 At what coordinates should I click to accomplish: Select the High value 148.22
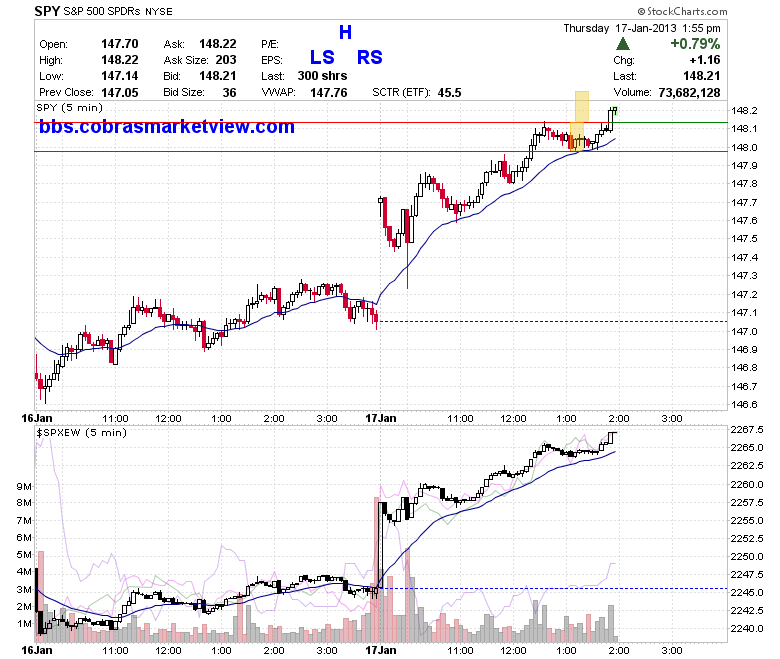119,60
